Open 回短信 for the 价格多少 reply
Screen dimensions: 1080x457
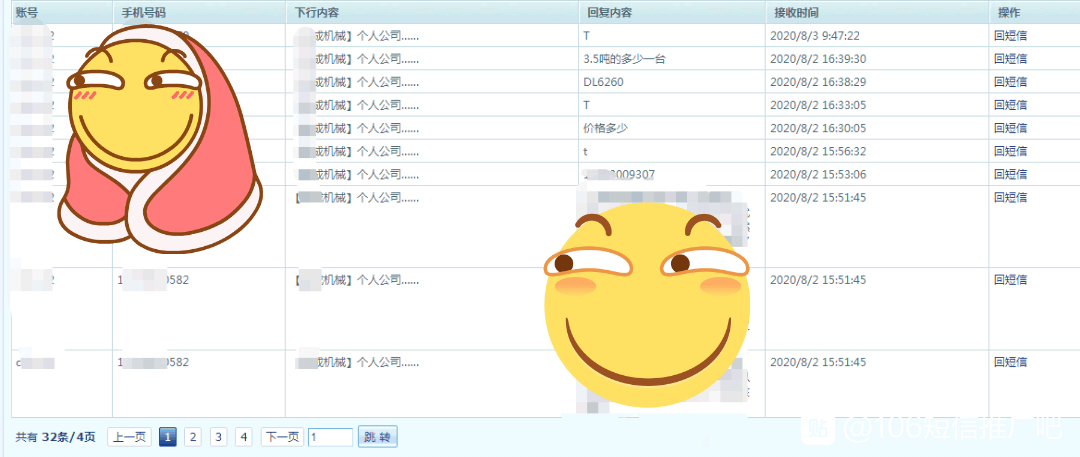[1010, 128]
